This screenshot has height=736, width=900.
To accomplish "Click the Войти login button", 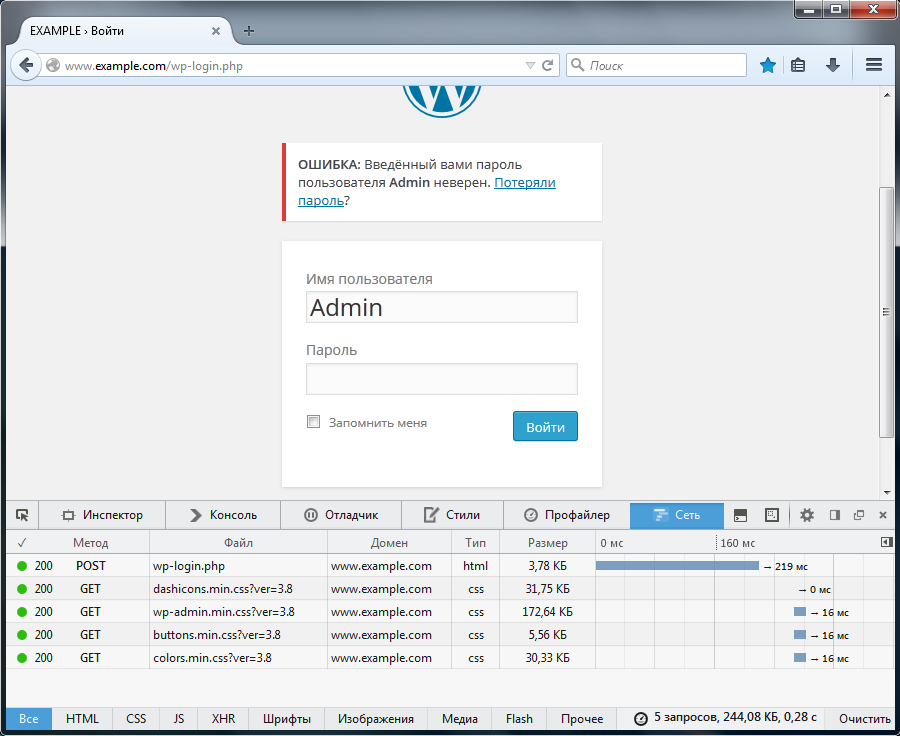I will point(545,427).
